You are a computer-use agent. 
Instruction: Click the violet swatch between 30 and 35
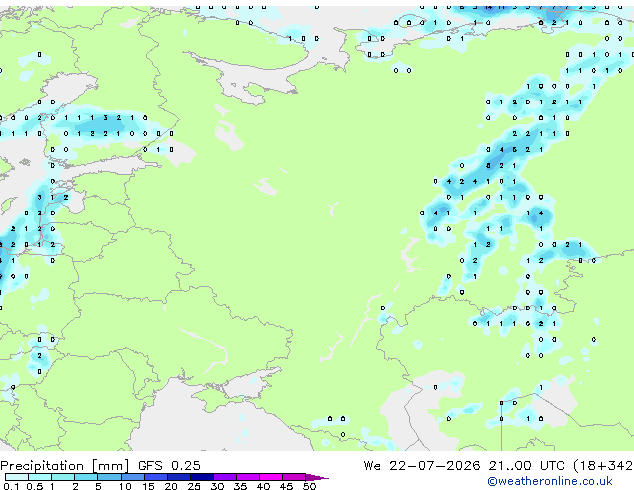[225, 477]
